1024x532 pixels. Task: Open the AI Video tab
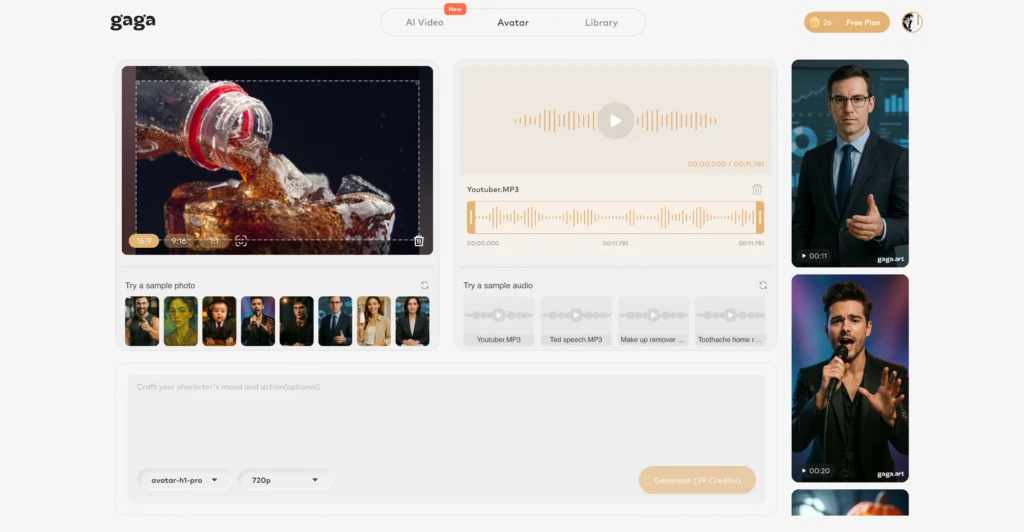(x=424, y=22)
